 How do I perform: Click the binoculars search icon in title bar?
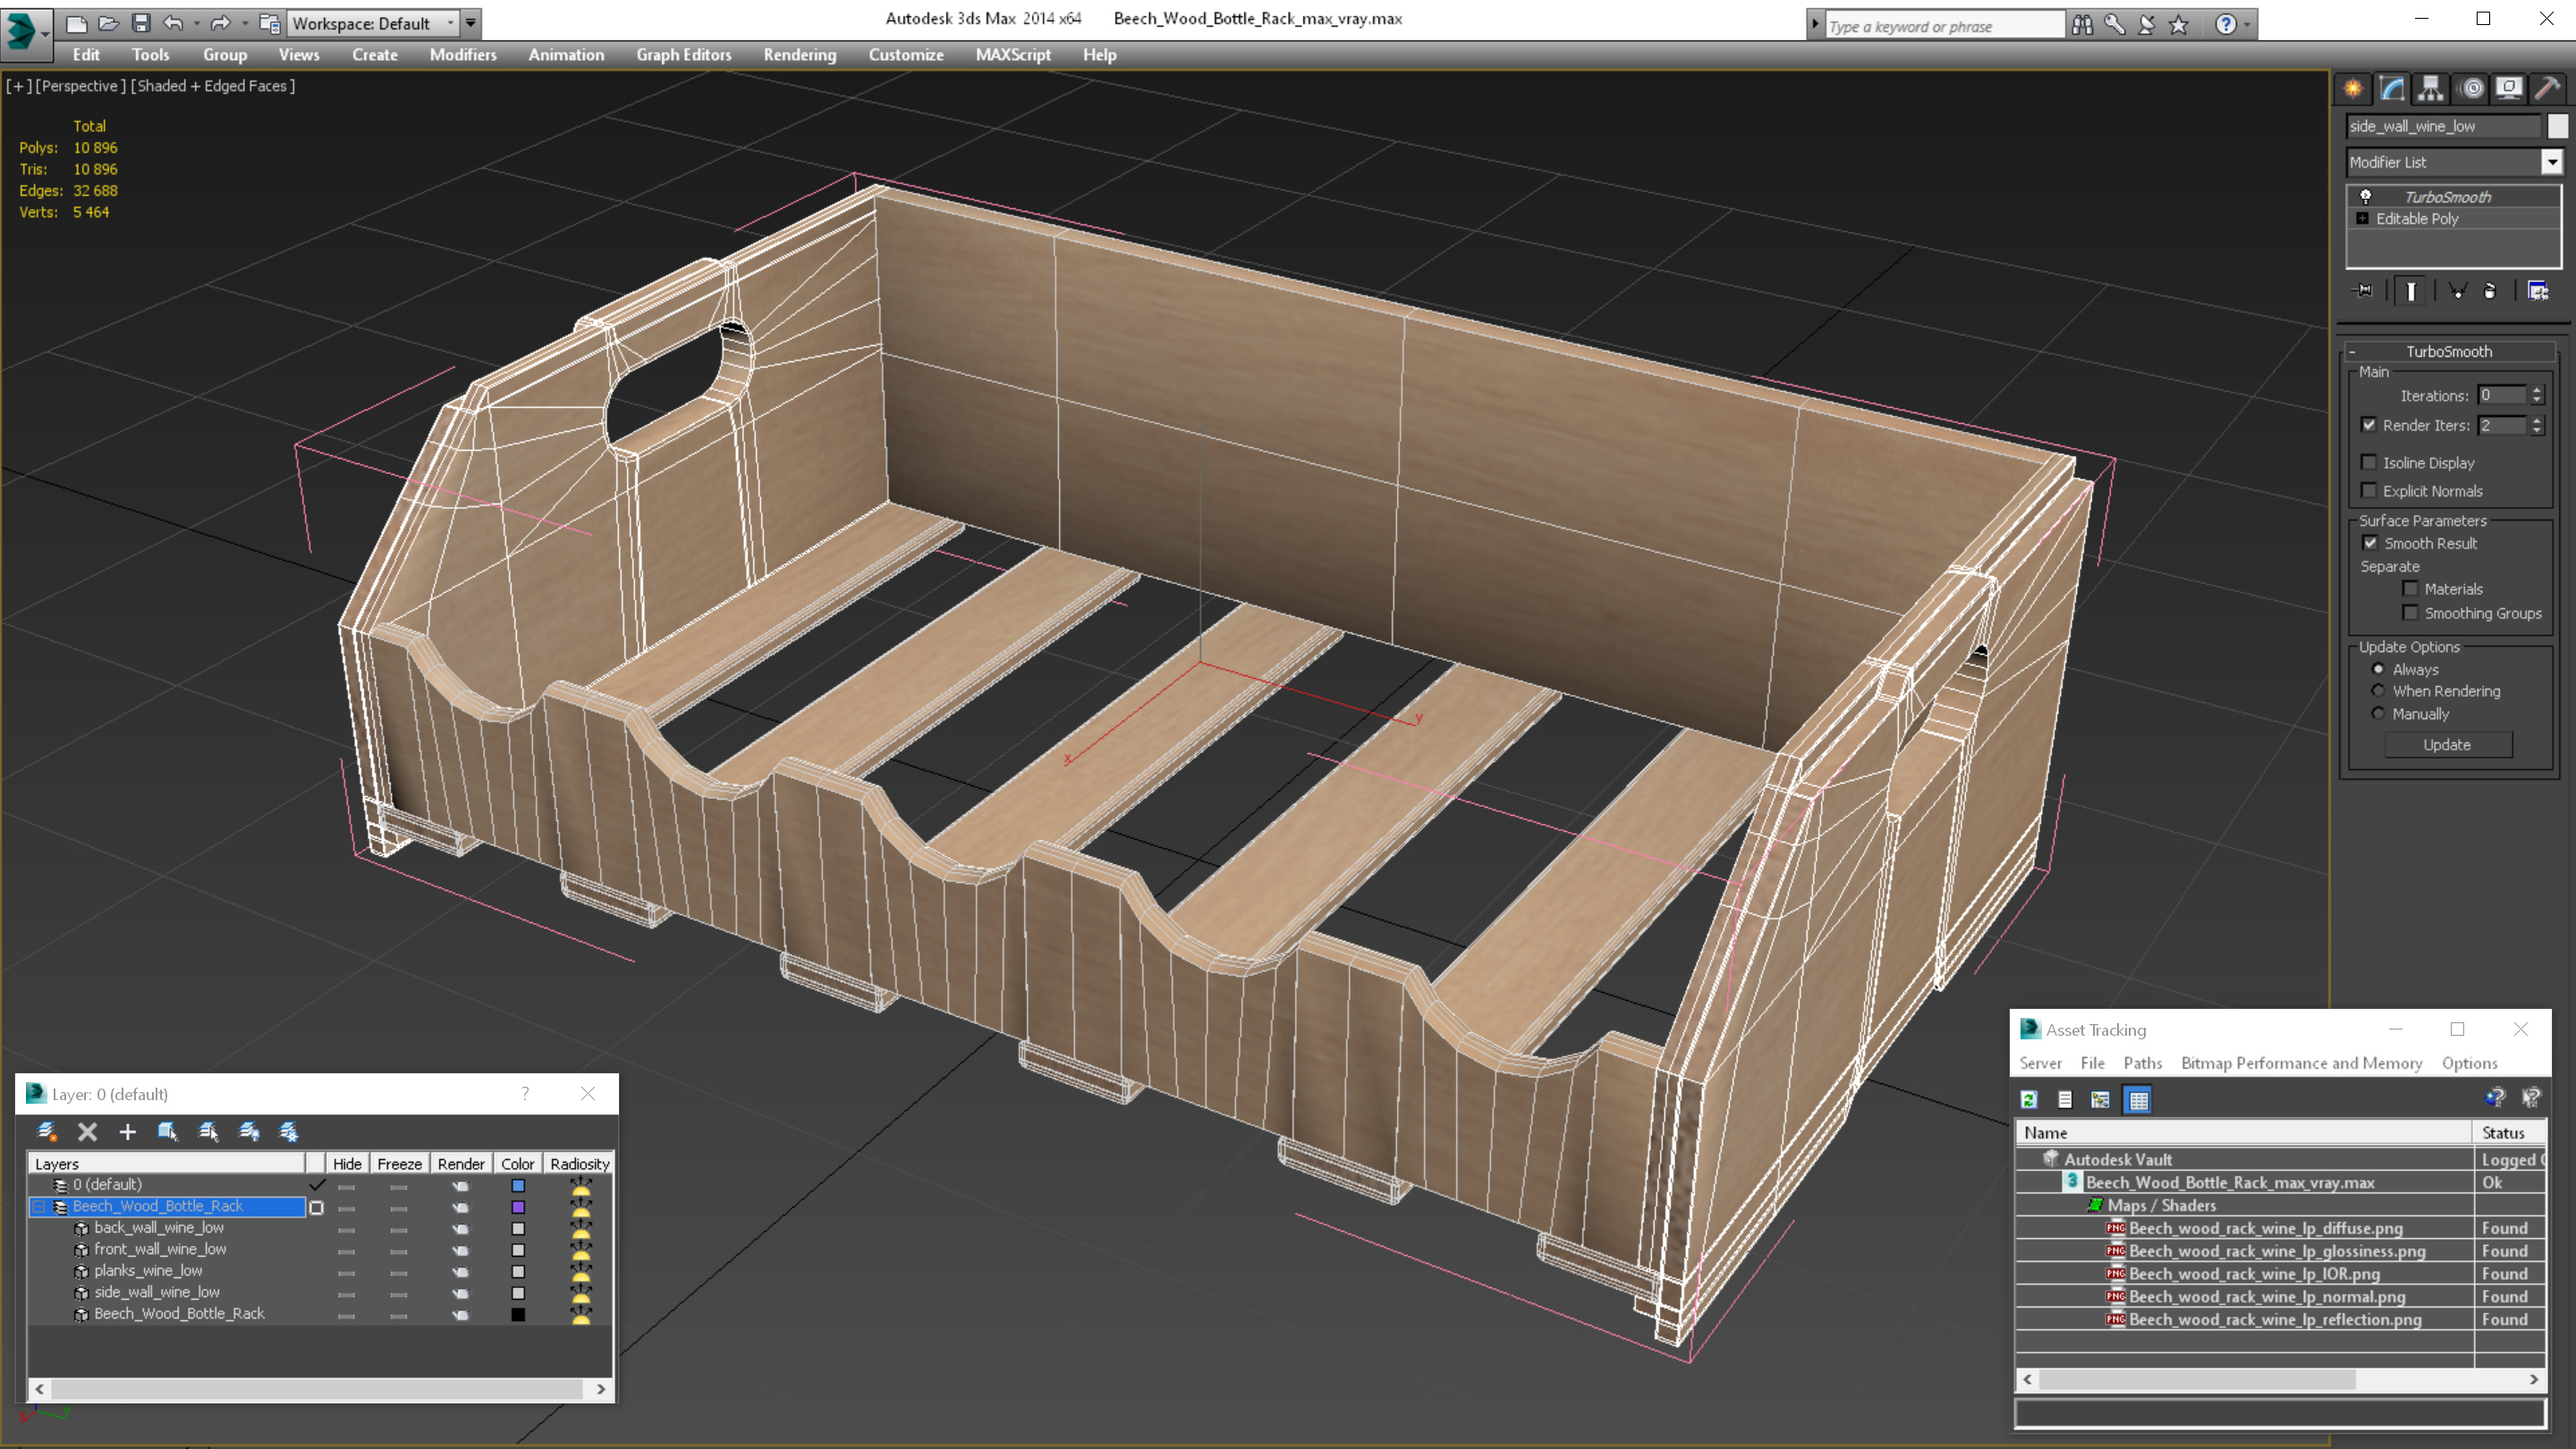[2082, 25]
